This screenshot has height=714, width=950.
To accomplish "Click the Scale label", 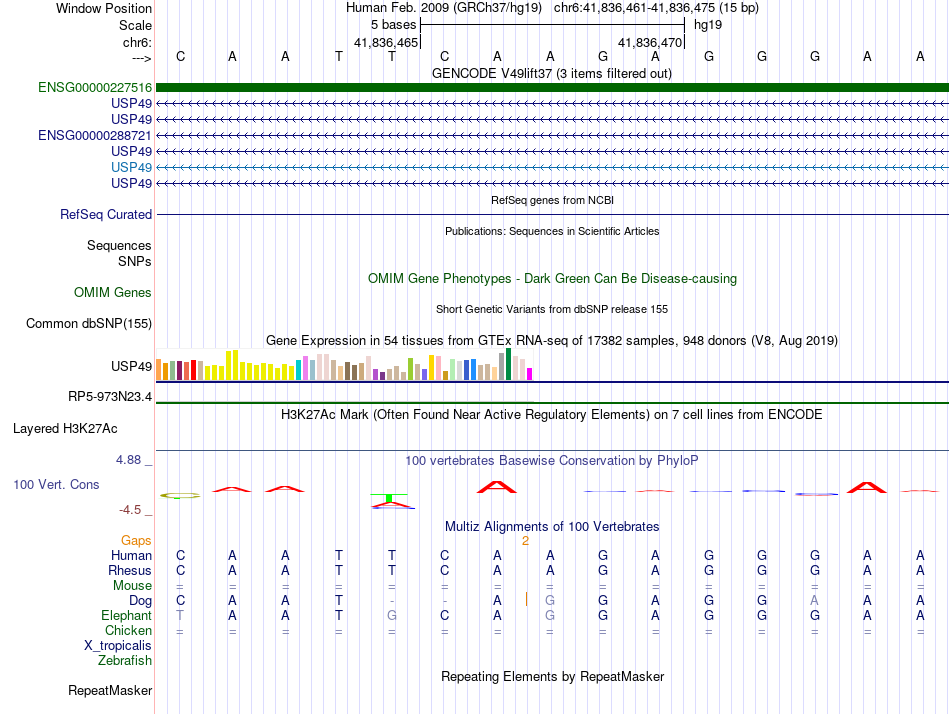I will (135, 25).
